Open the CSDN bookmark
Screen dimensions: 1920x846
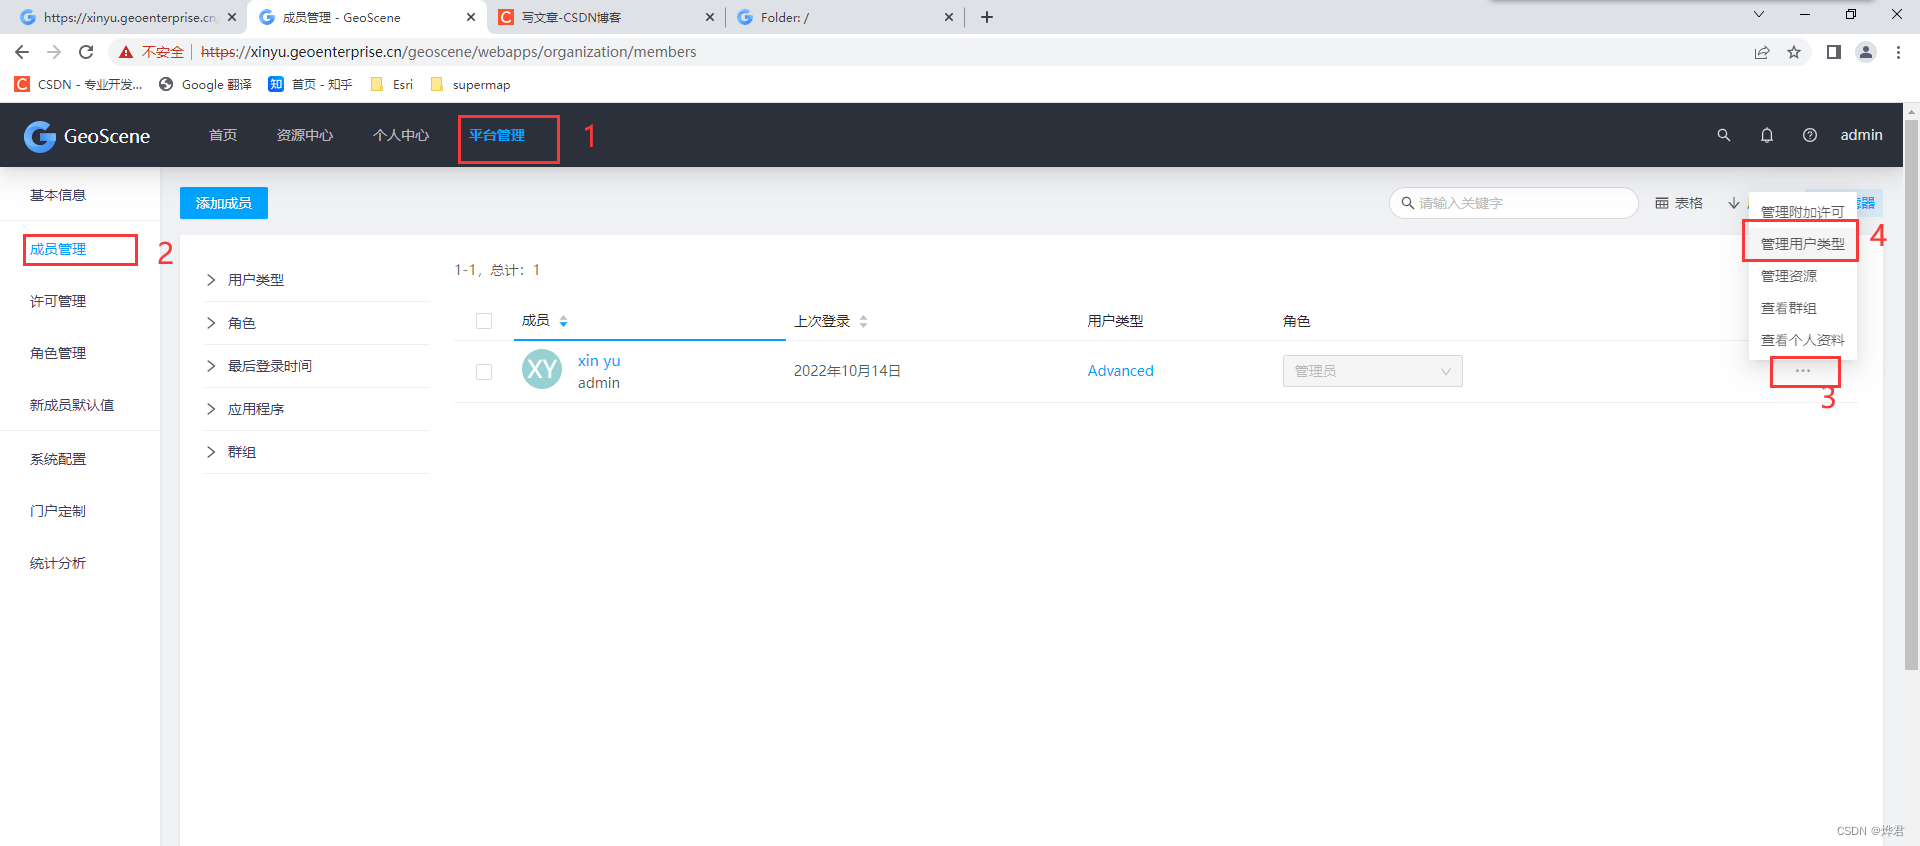pyautogui.click(x=78, y=85)
